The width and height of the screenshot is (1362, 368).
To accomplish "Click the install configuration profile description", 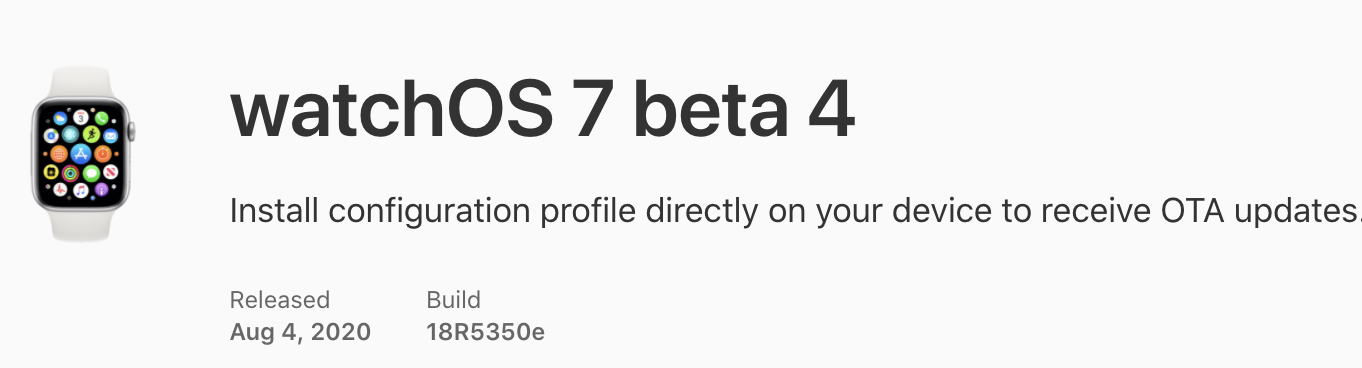I will (795, 212).
